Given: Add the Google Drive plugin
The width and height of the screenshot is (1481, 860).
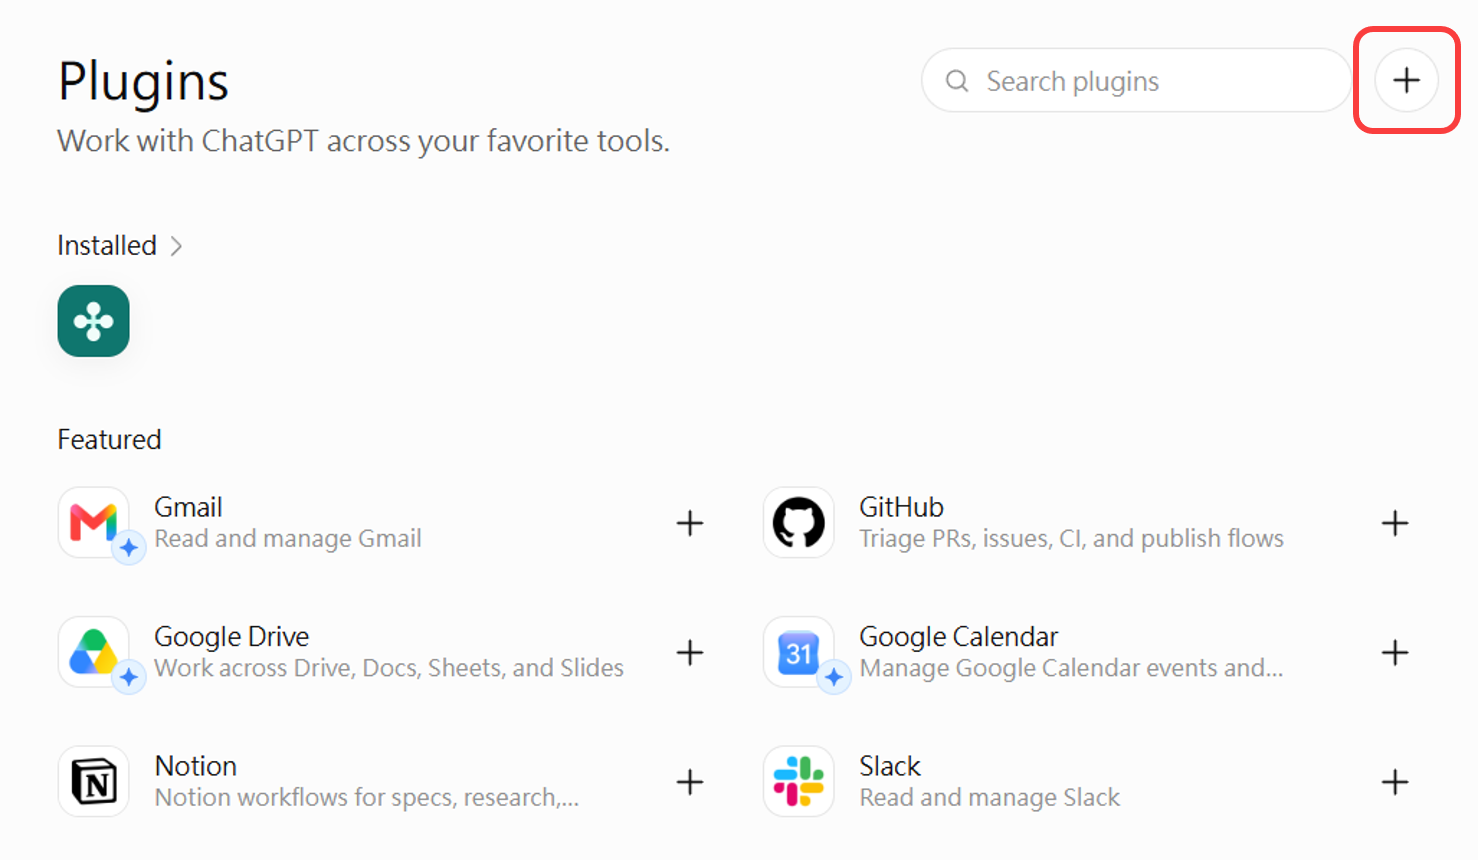Looking at the screenshot, I should click(690, 653).
